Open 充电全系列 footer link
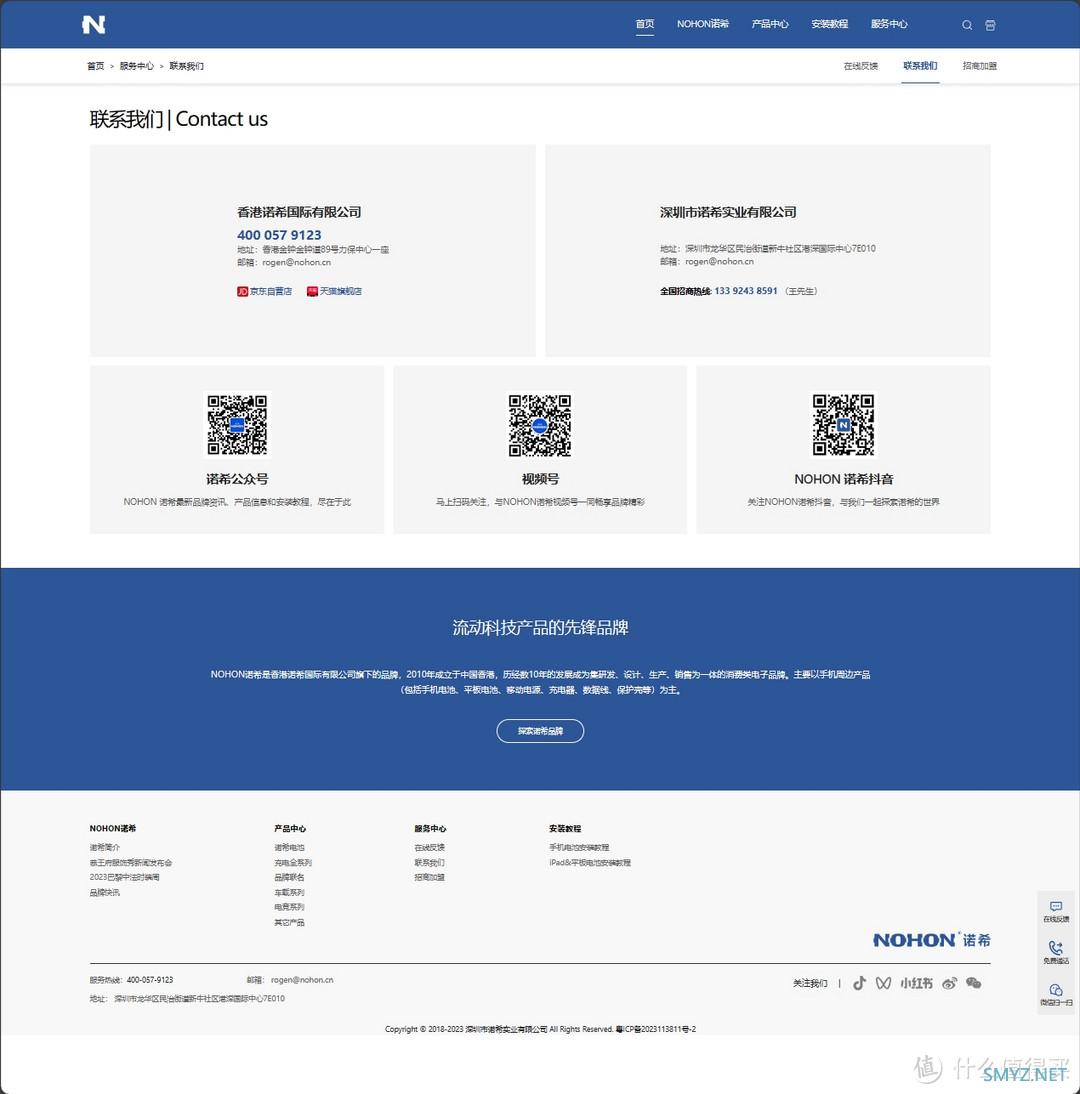This screenshot has height=1094, width=1080. (x=293, y=862)
